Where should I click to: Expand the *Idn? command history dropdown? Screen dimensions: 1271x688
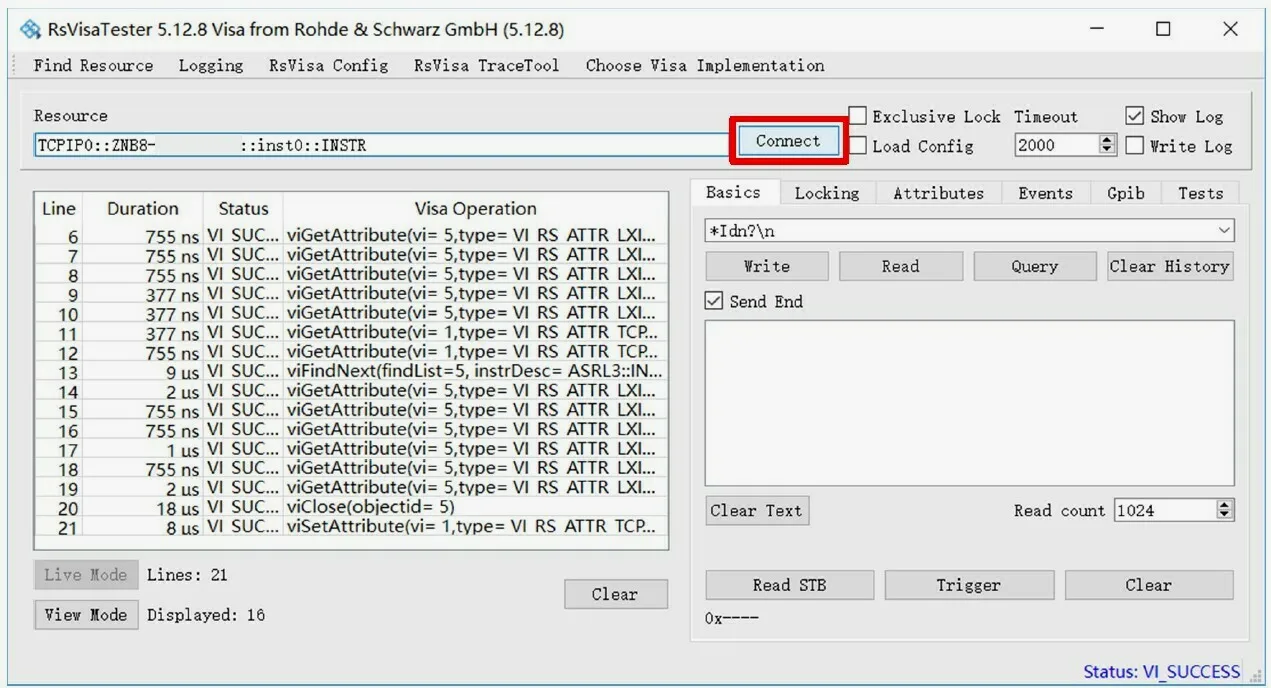[x=1224, y=231]
